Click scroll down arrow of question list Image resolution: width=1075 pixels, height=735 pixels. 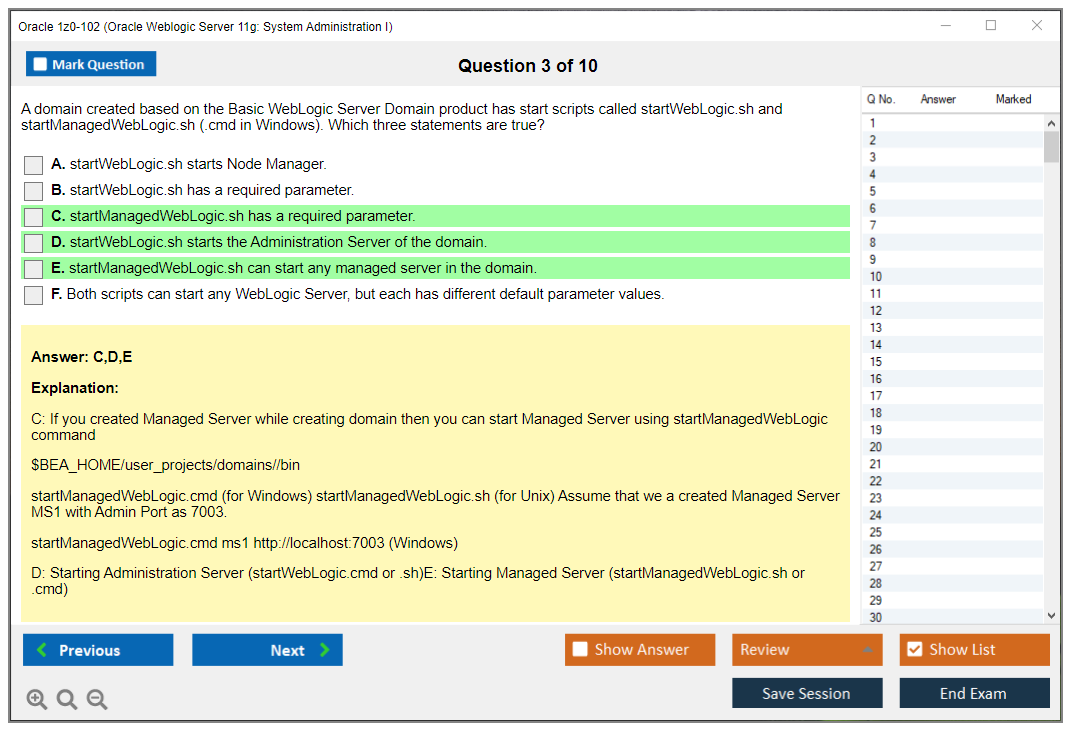point(1051,616)
